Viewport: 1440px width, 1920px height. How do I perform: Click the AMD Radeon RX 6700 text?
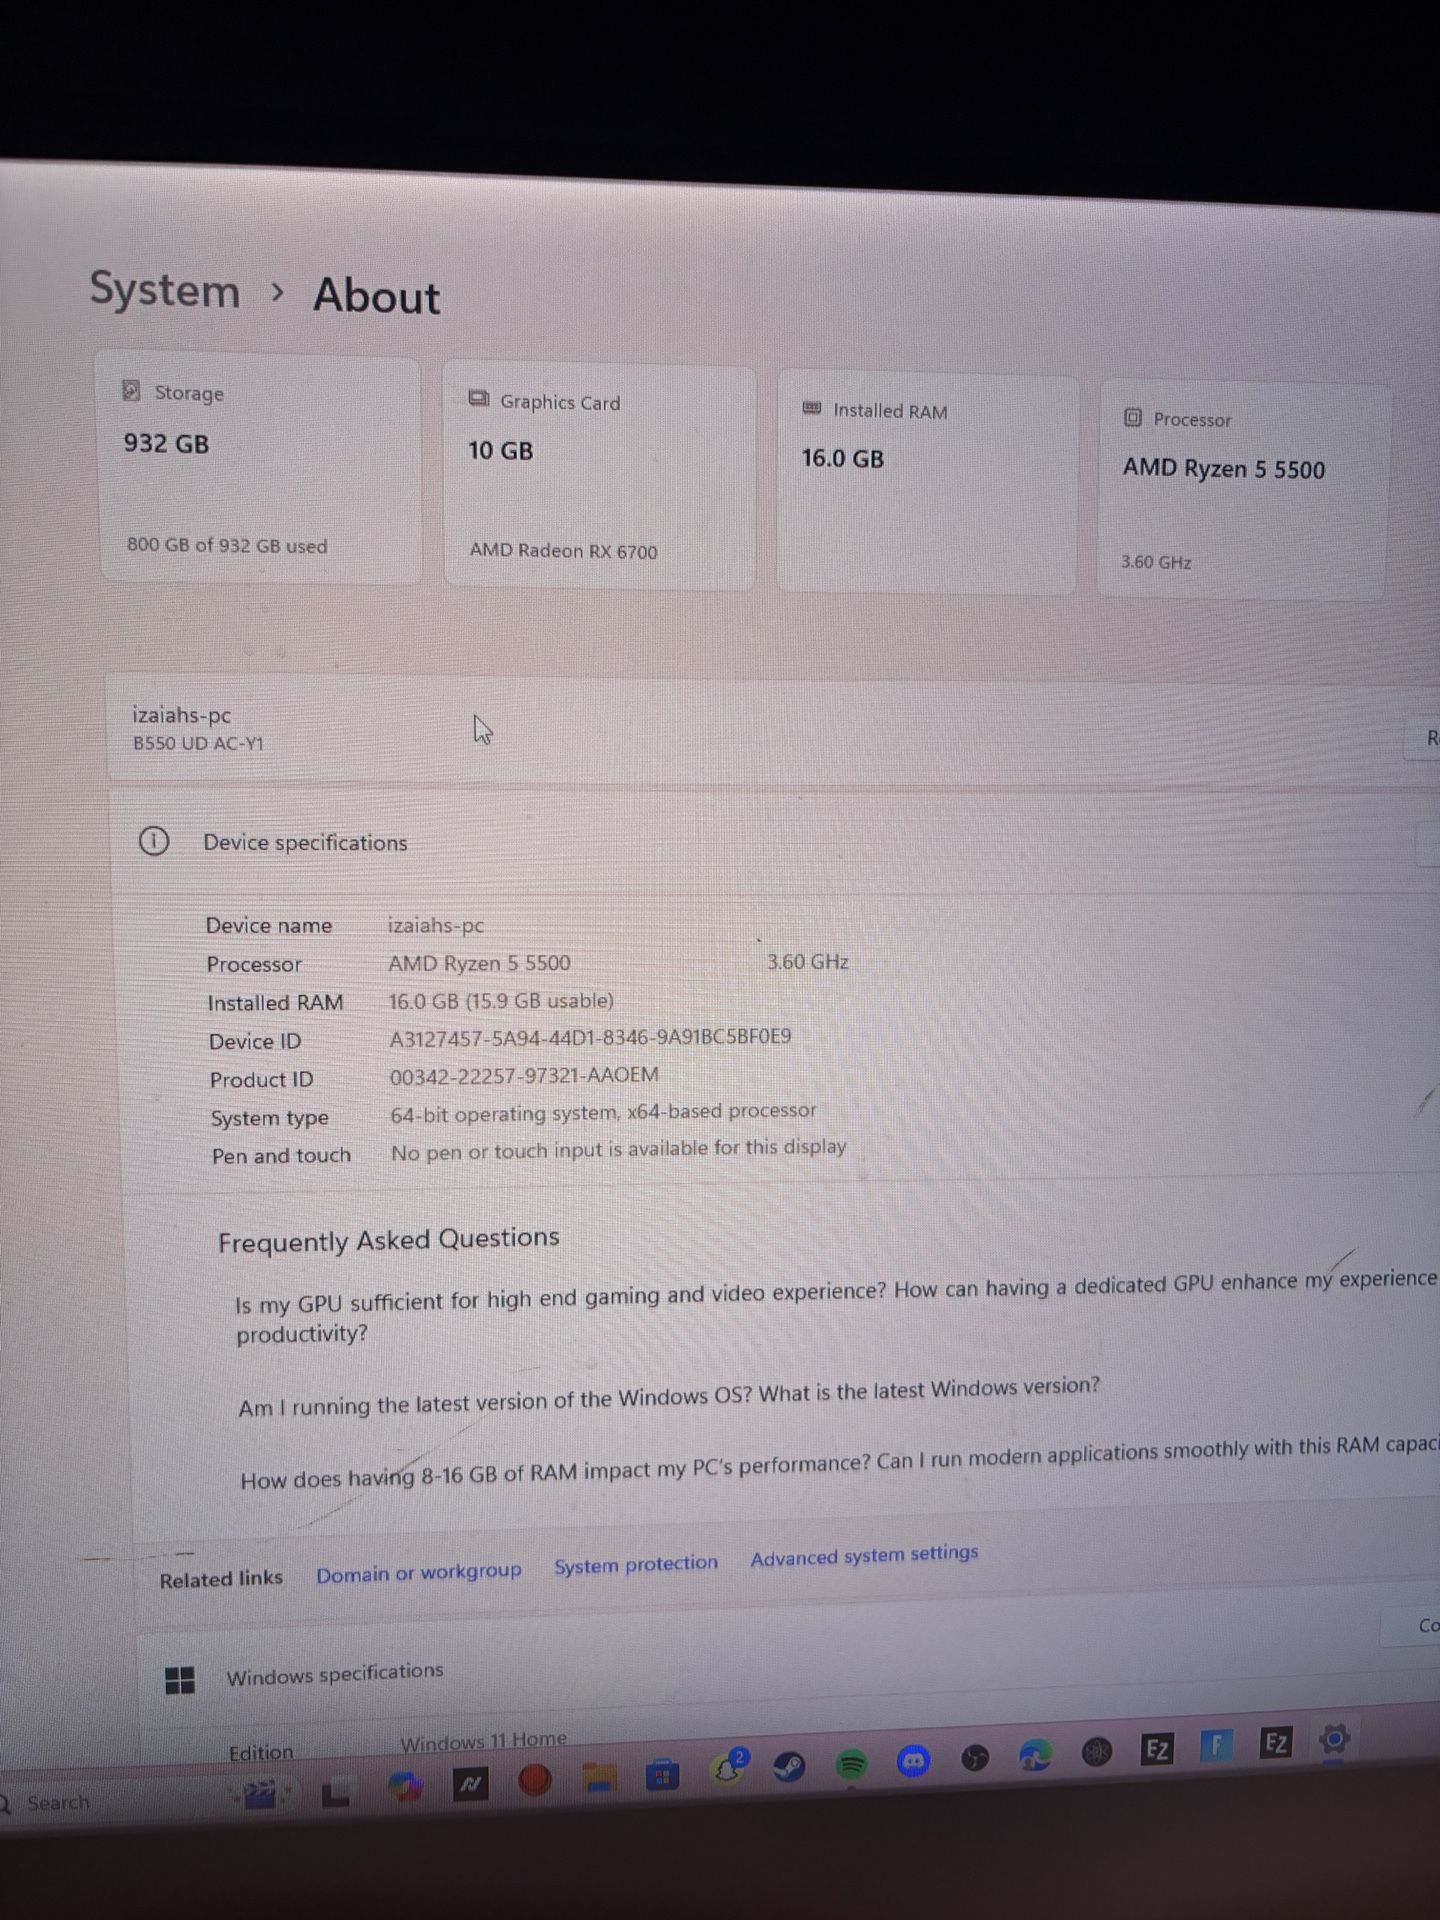[x=564, y=551]
